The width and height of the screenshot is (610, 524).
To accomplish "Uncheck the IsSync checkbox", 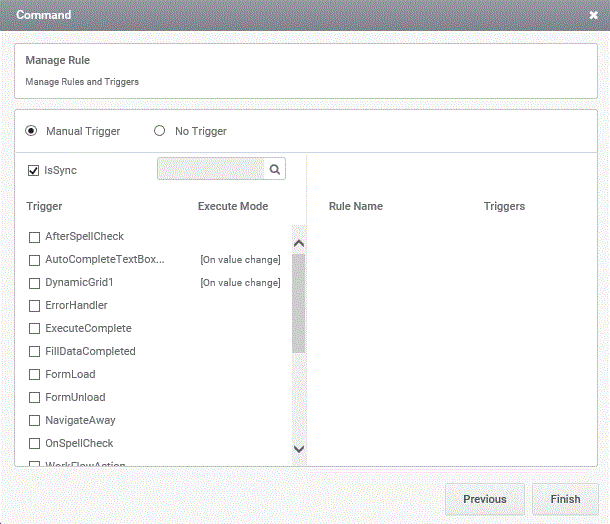I will [34, 170].
